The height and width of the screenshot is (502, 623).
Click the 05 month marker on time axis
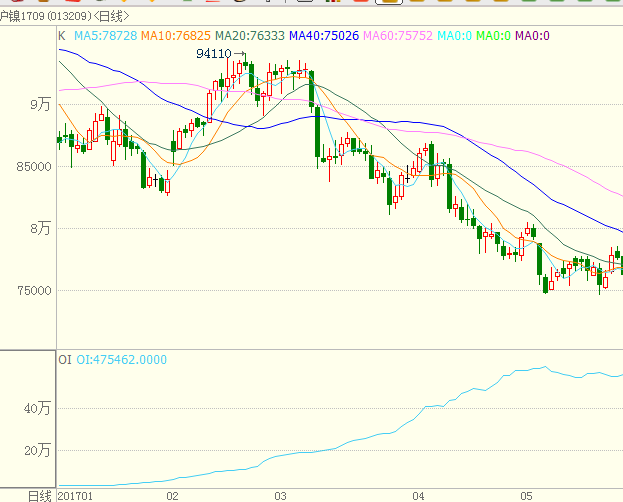(526, 495)
